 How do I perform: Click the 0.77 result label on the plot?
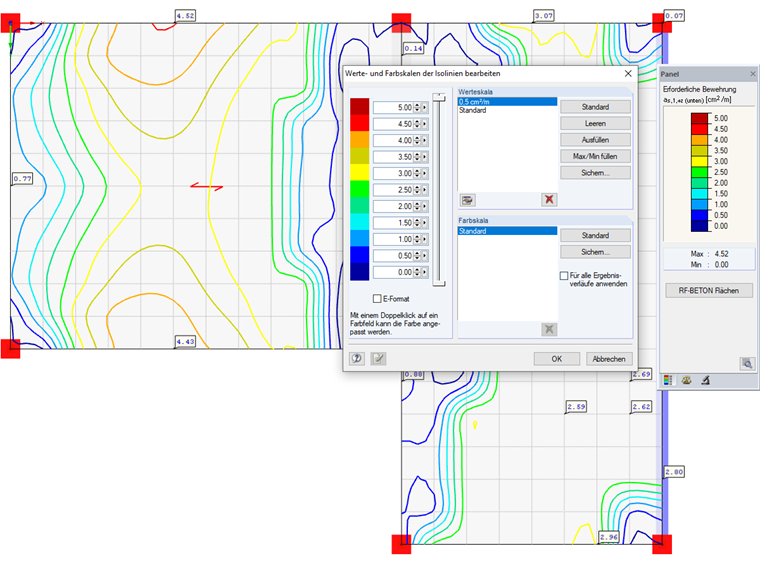22,178
